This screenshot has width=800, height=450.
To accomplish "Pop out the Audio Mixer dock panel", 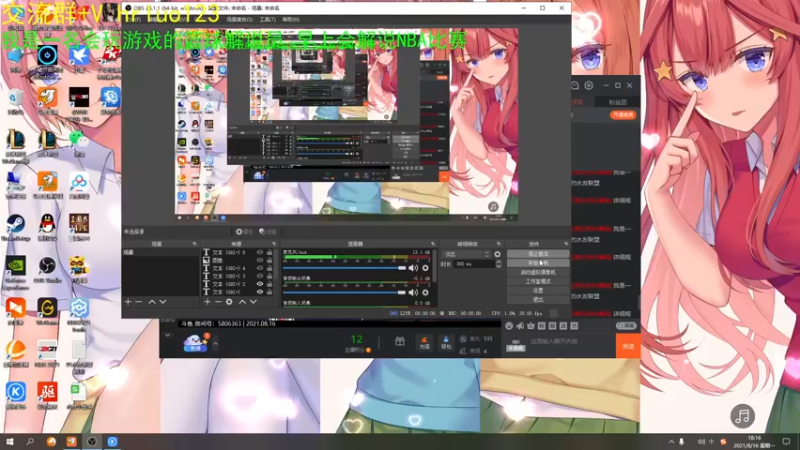I will [433, 244].
